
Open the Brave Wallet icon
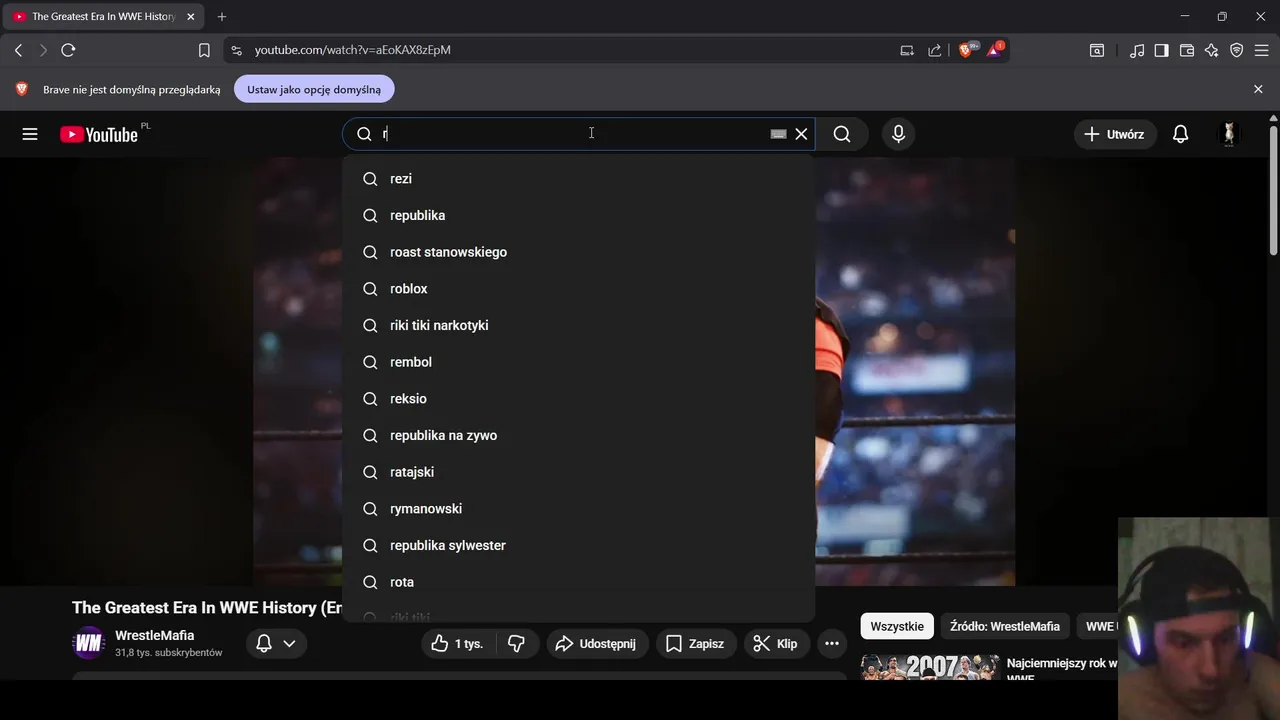click(1187, 50)
